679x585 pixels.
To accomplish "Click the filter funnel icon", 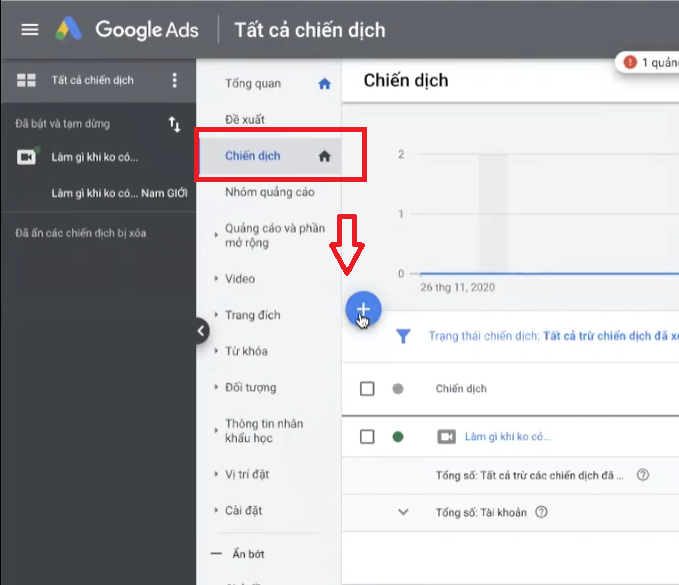I will click(x=403, y=337).
